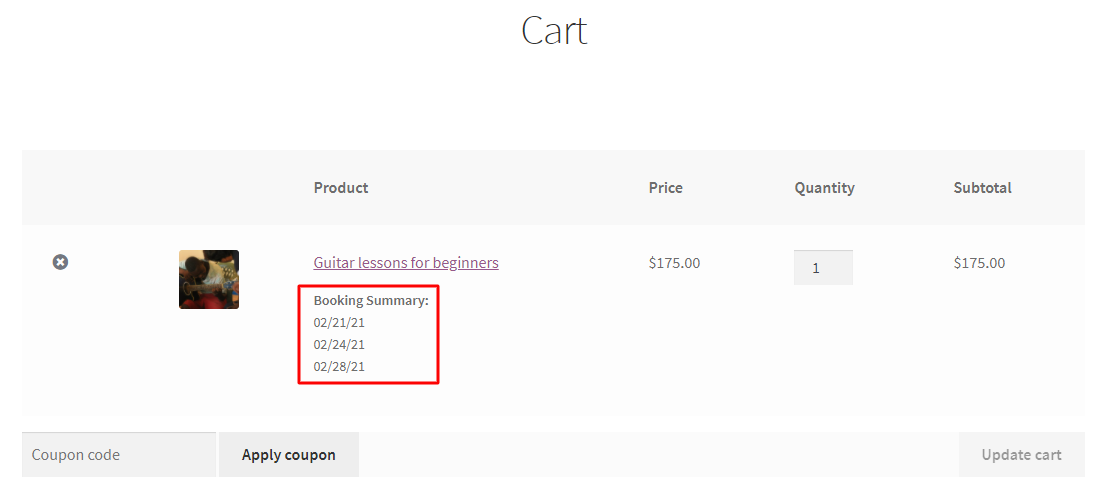Click empty bar space left of Update cart
Image resolution: width=1115 pixels, height=498 pixels.
tap(658, 455)
